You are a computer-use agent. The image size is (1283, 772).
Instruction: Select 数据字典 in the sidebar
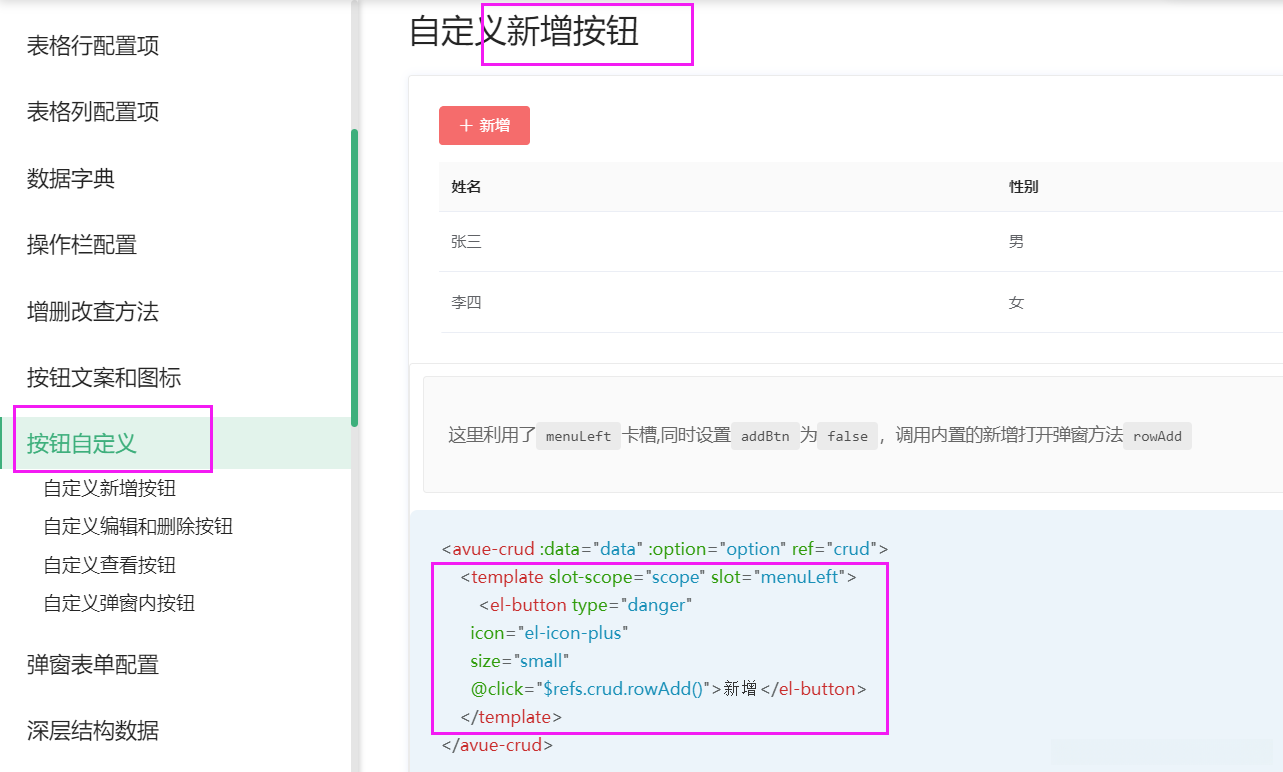71,179
